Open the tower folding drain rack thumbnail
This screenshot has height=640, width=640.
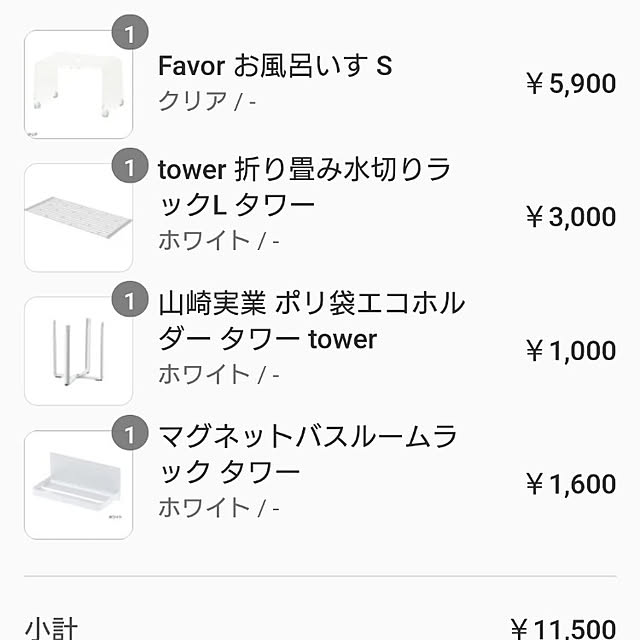coord(78,218)
